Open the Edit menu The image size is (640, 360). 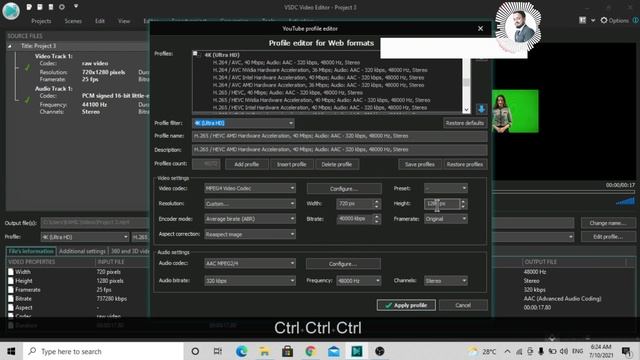click(100, 21)
